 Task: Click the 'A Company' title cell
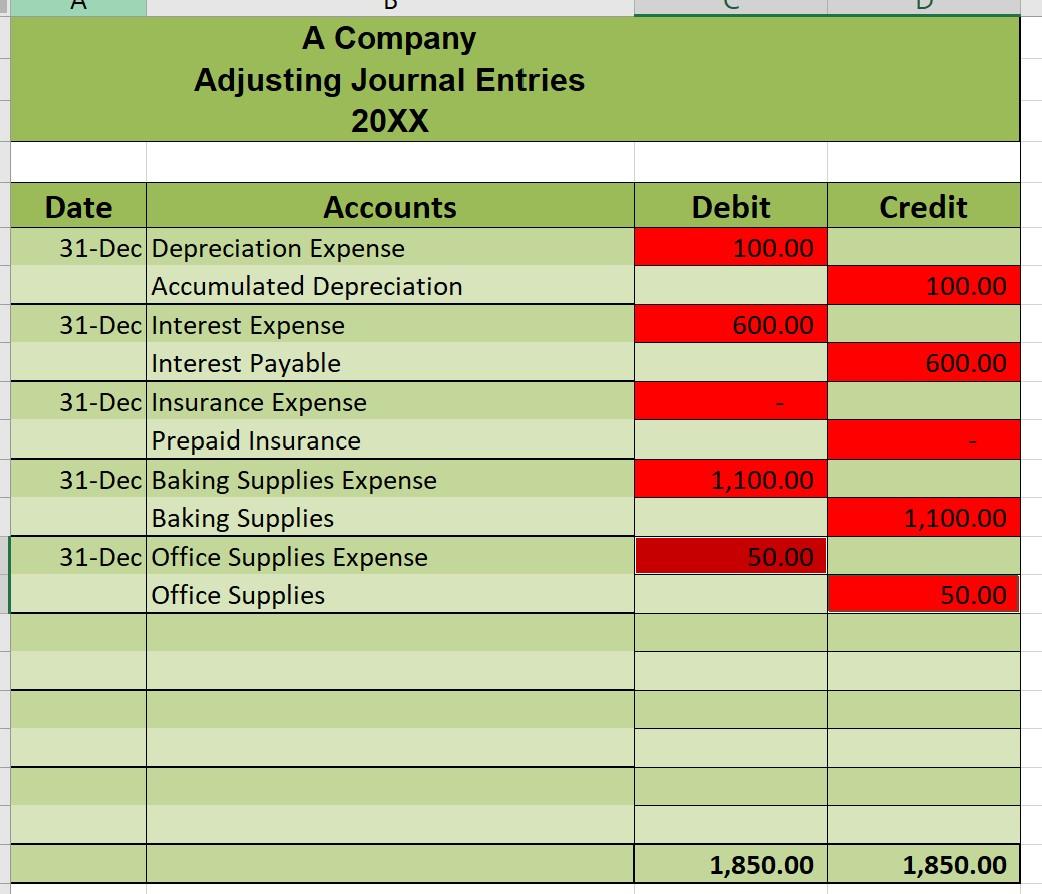(388, 38)
